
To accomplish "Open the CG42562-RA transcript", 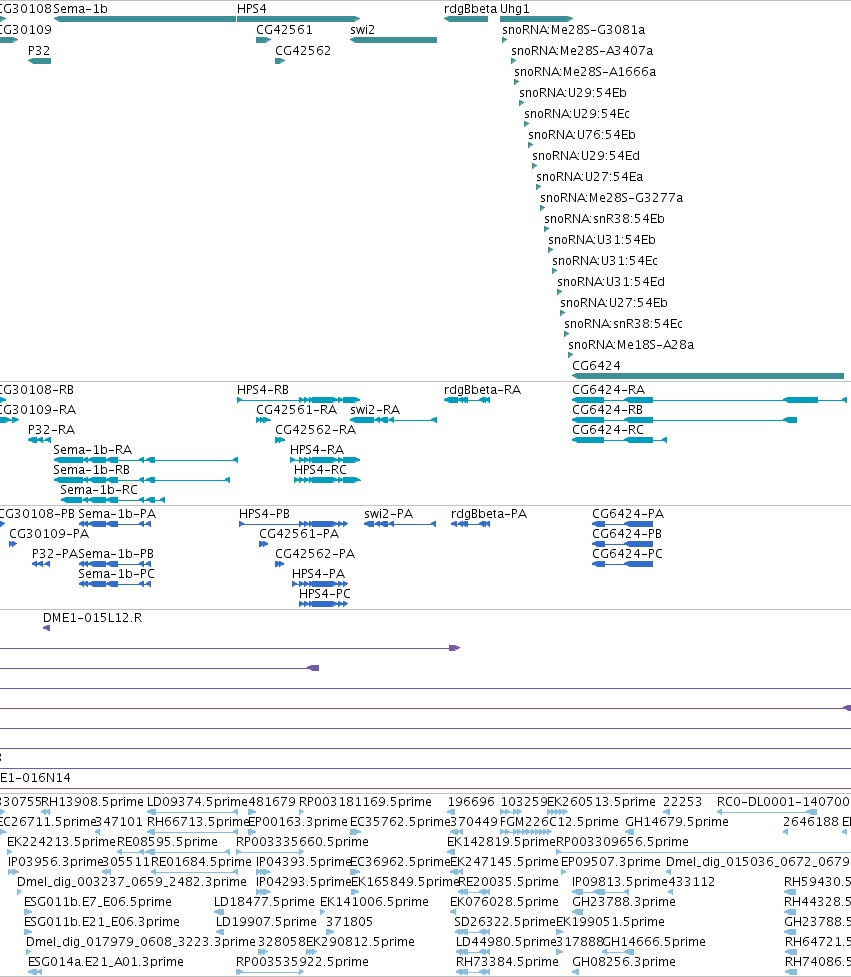I will coord(280,440).
